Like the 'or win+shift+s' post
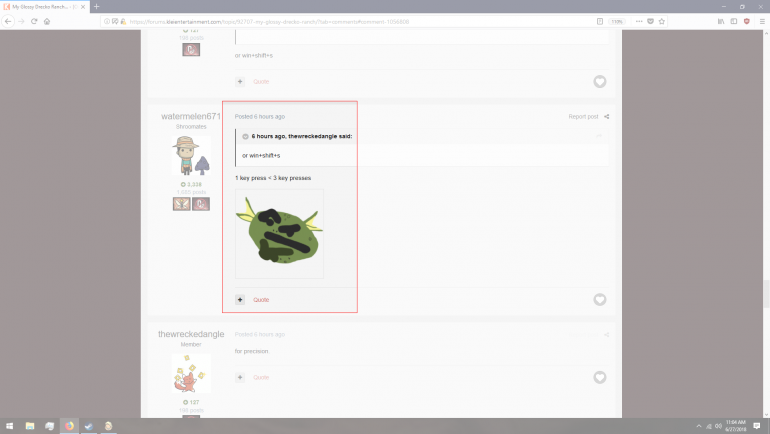770x434 pixels. click(600, 81)
